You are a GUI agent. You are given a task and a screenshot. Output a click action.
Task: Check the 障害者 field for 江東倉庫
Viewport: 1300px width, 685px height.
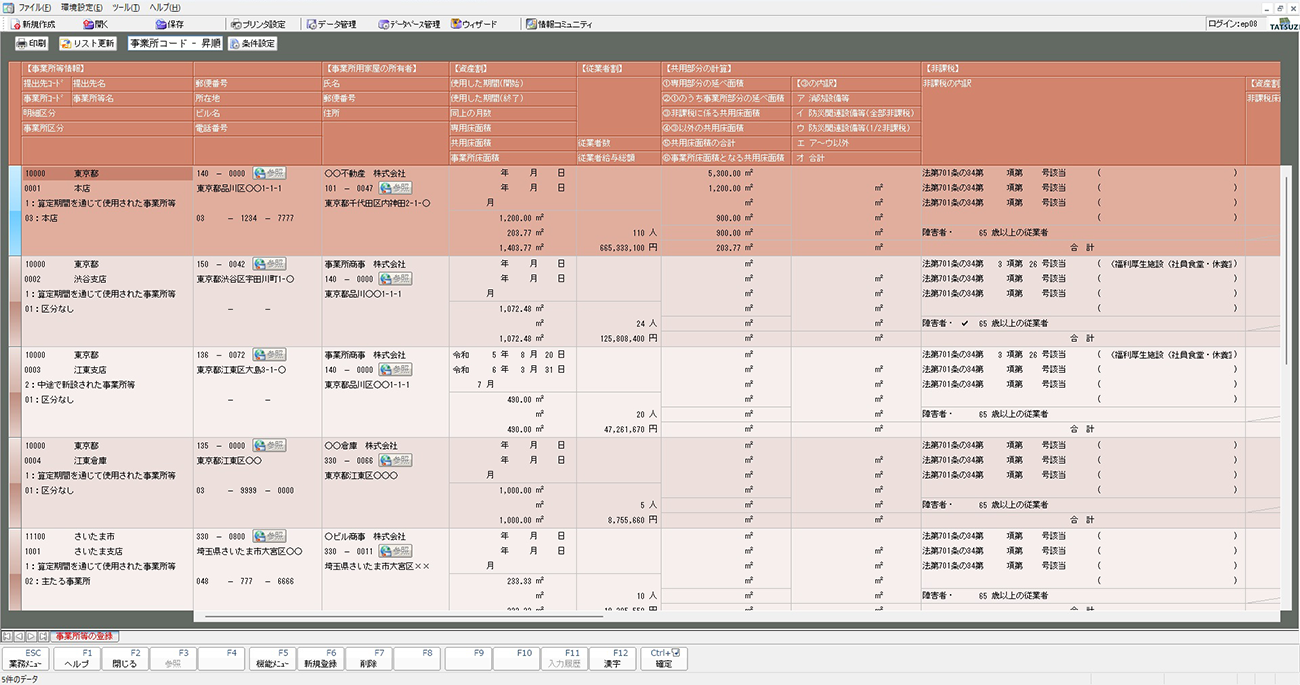tap(965, 505)
